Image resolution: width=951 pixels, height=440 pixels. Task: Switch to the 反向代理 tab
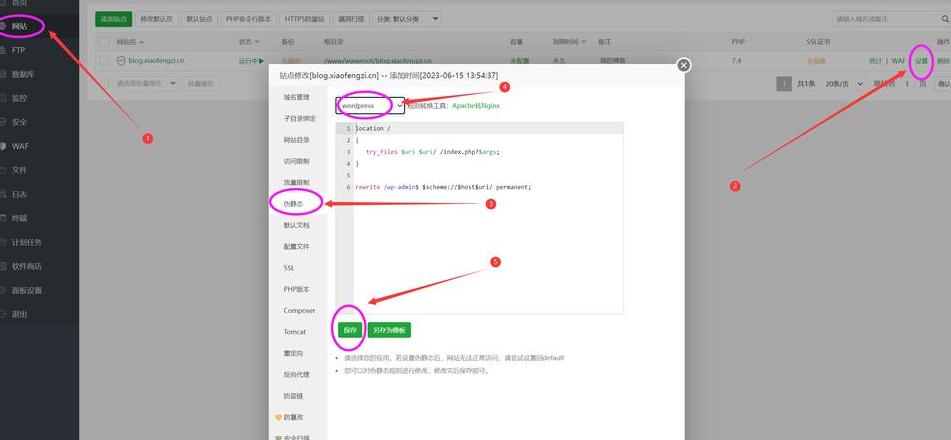click(x=297, y=374)
